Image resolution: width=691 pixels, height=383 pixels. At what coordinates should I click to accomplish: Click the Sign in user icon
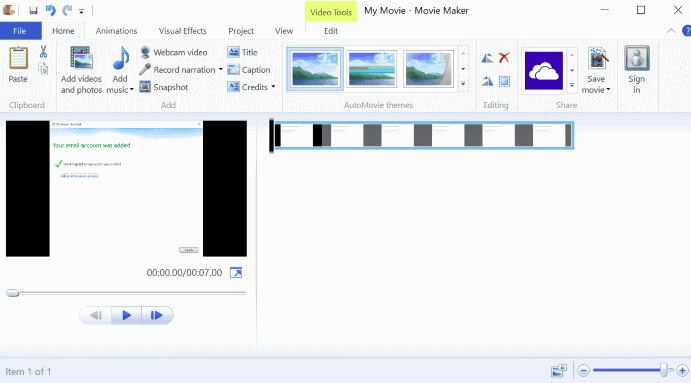tap(637, 58)
